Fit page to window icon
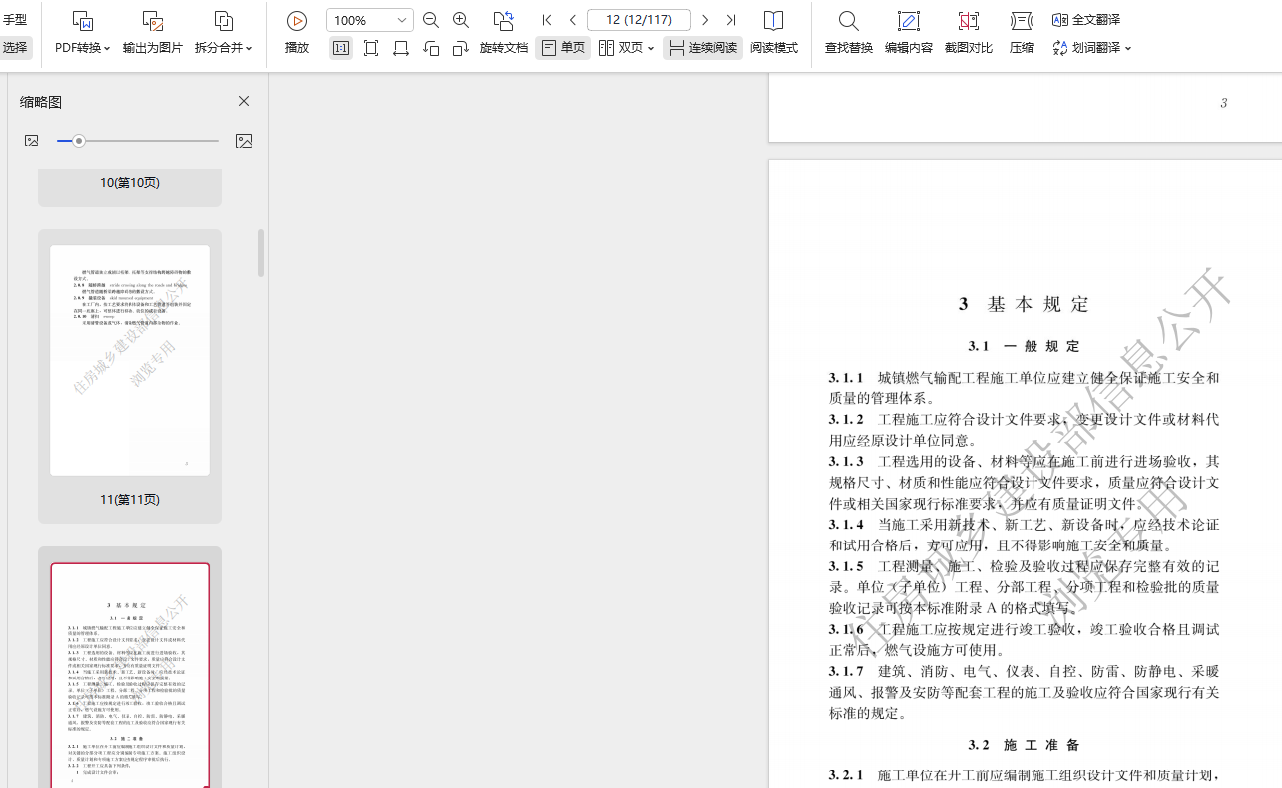Screen dimensions: 1282x788 point(371,48)
